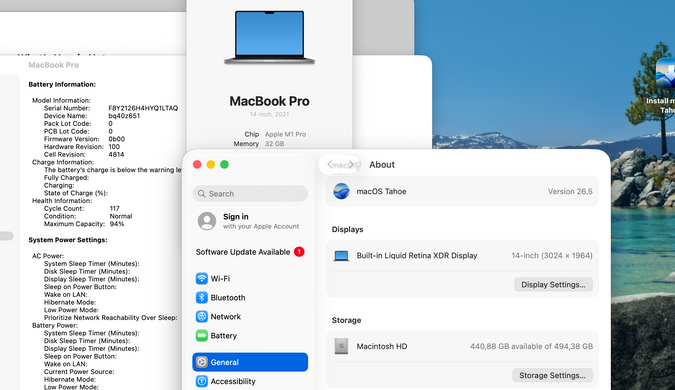The image size is (675, 390).
Task: Click the 14-inch (3024 × 1964) resolution text
Action: tap(552, 256)
